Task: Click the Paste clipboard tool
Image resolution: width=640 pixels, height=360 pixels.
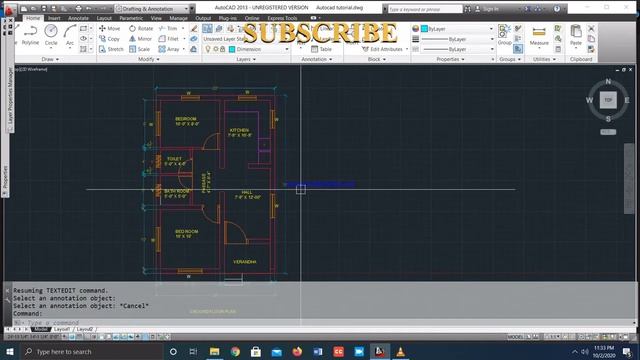Action: point(576,35)
